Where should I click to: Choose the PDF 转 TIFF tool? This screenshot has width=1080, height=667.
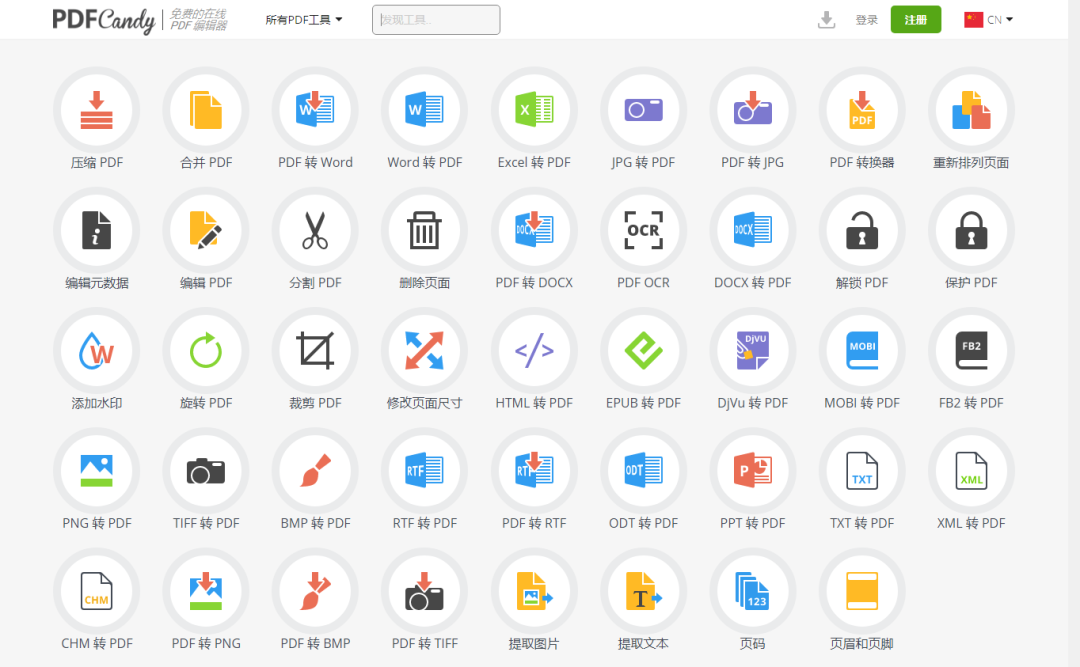pos(424,591)
